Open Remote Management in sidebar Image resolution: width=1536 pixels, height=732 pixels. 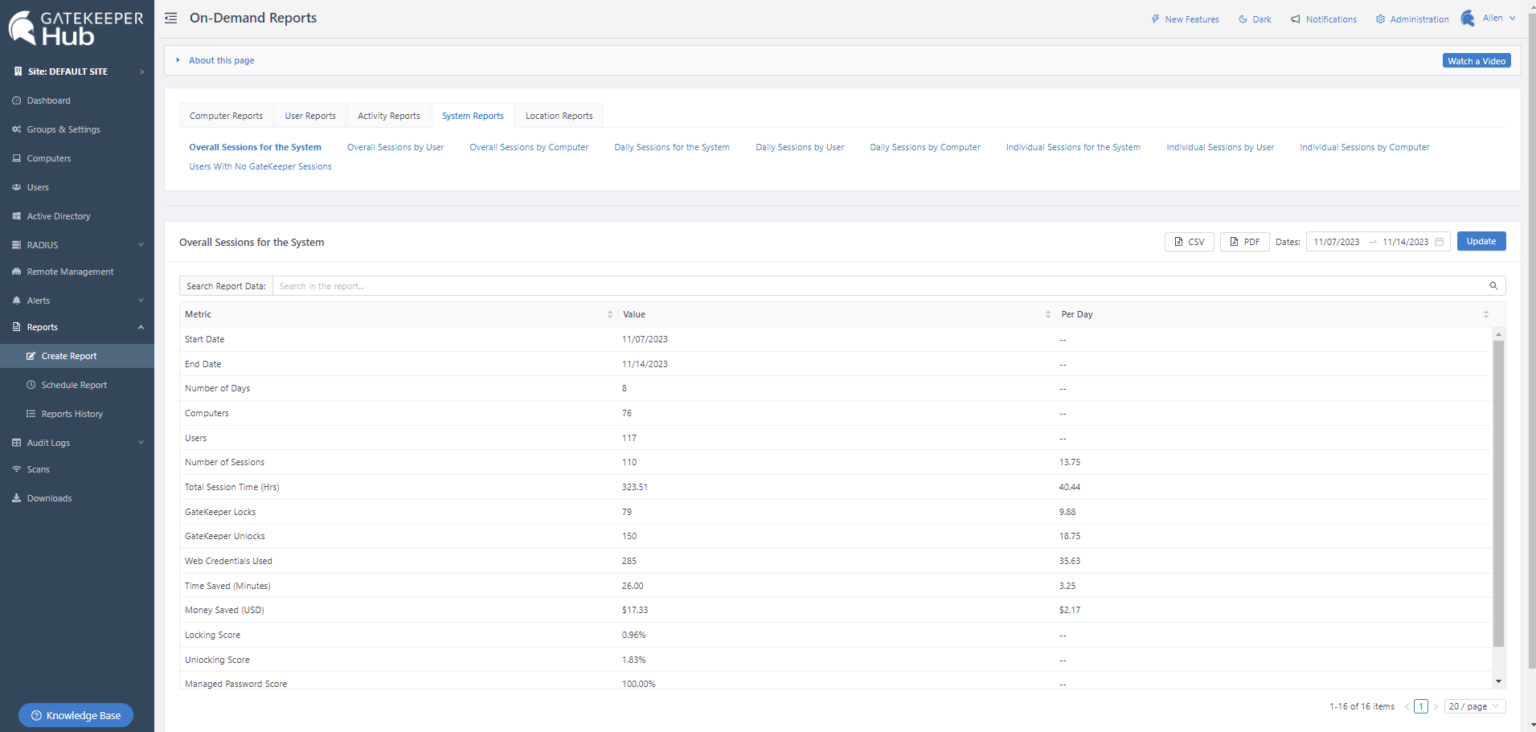pos(69,272)
